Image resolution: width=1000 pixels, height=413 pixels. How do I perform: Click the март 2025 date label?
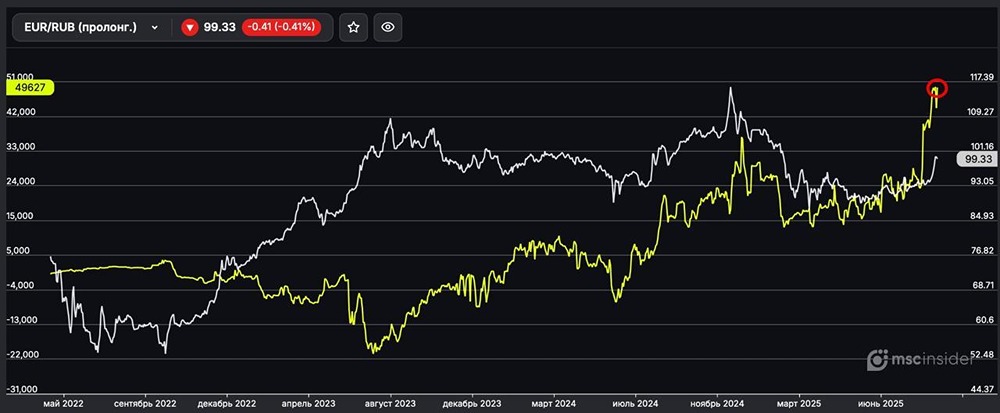point(798,403)
